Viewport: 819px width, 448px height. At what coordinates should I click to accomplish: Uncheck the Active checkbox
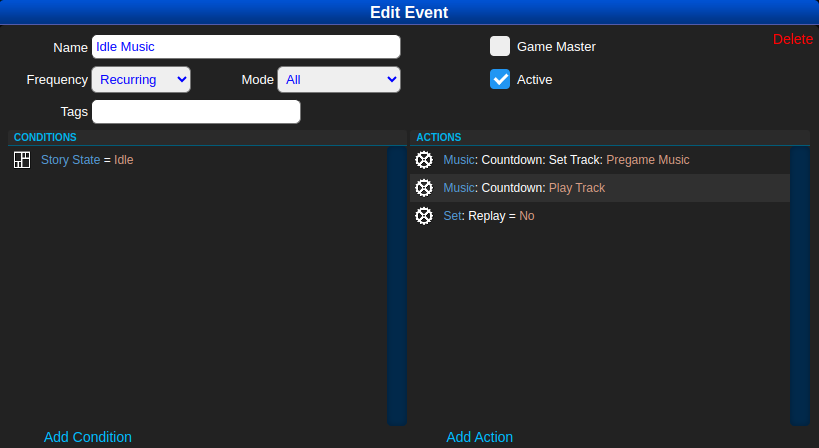(x=500, y=79)
